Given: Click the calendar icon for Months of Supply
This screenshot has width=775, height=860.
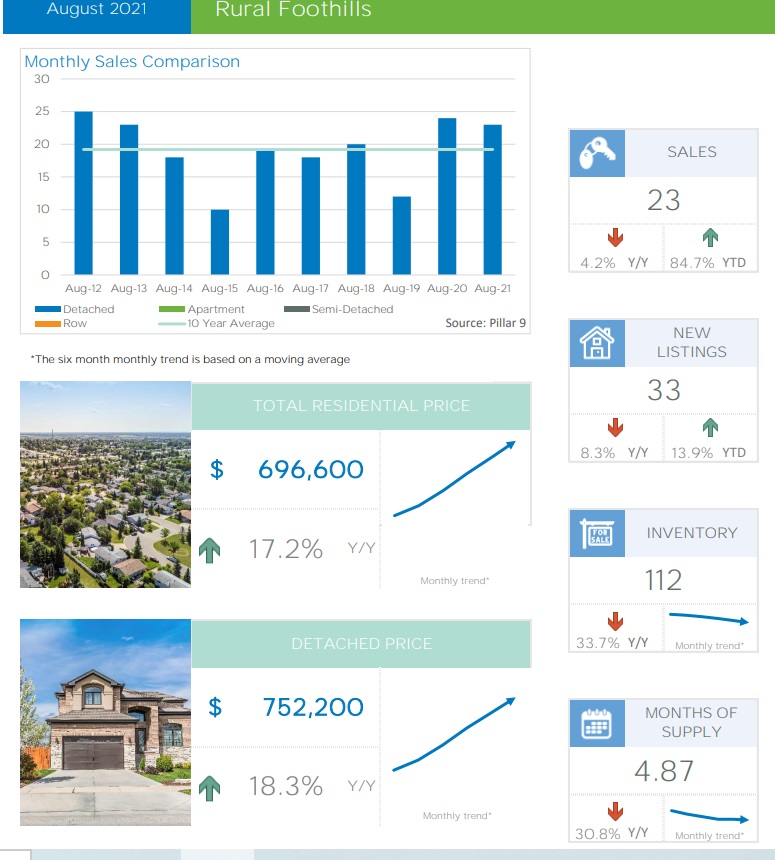Looking at the screenshot, I should click(x=596, y=723).
